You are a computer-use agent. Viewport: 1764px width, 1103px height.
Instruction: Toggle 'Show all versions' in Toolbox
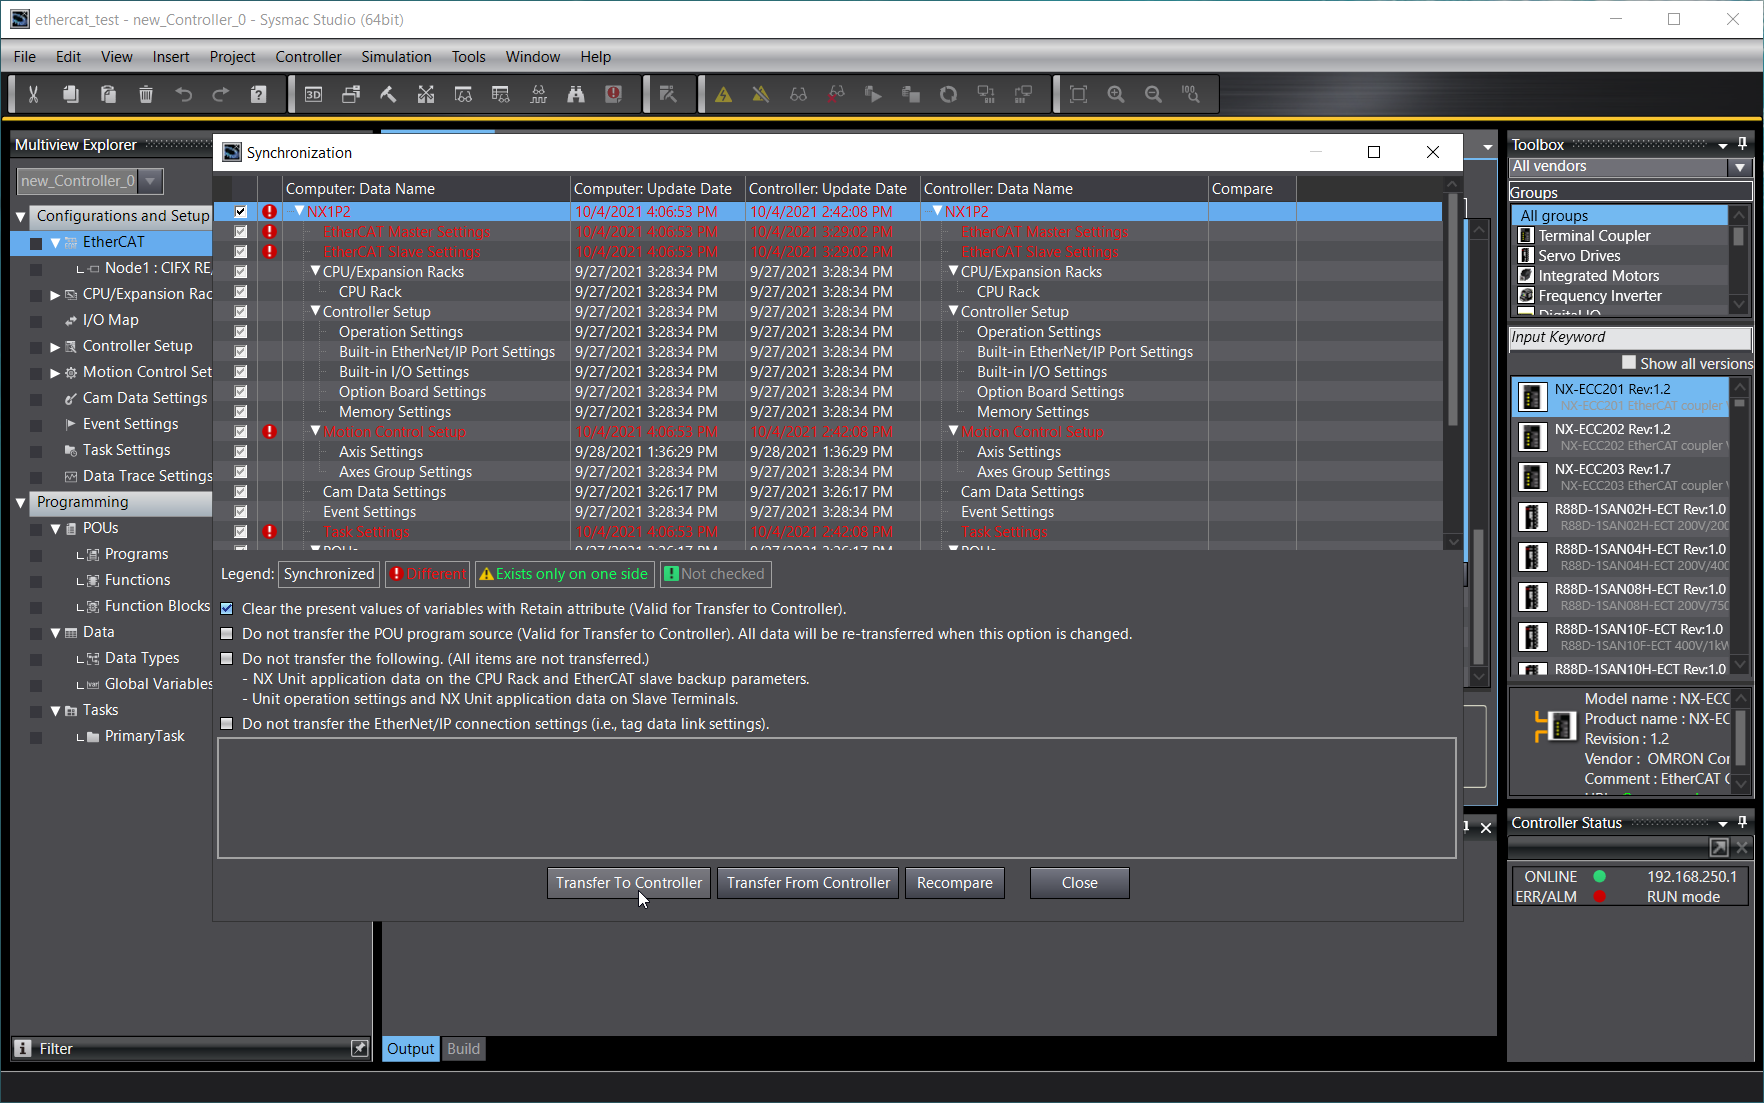(1629, 363)
